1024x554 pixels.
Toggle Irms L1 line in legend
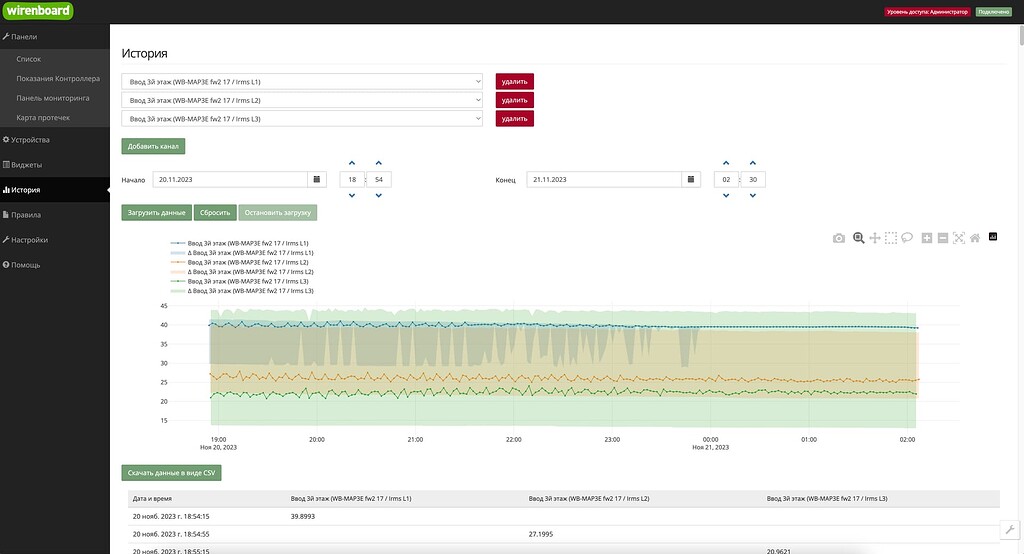coord(240,243)
